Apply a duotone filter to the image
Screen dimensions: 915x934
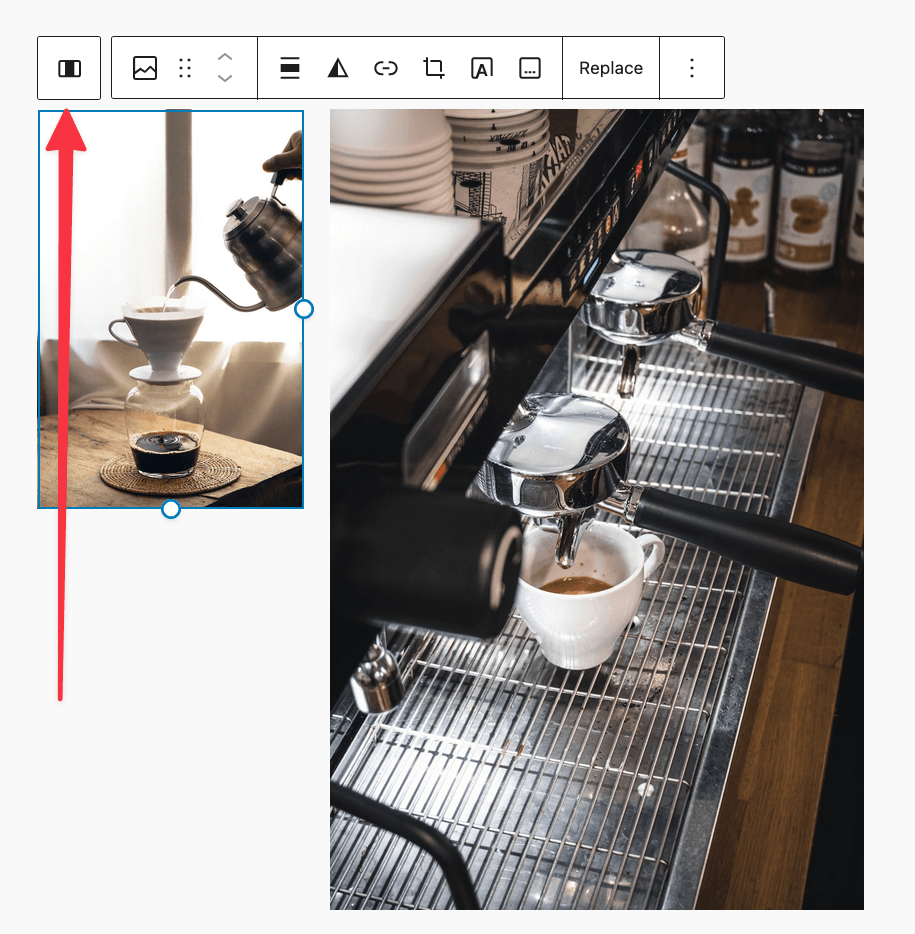pos(337,68)
